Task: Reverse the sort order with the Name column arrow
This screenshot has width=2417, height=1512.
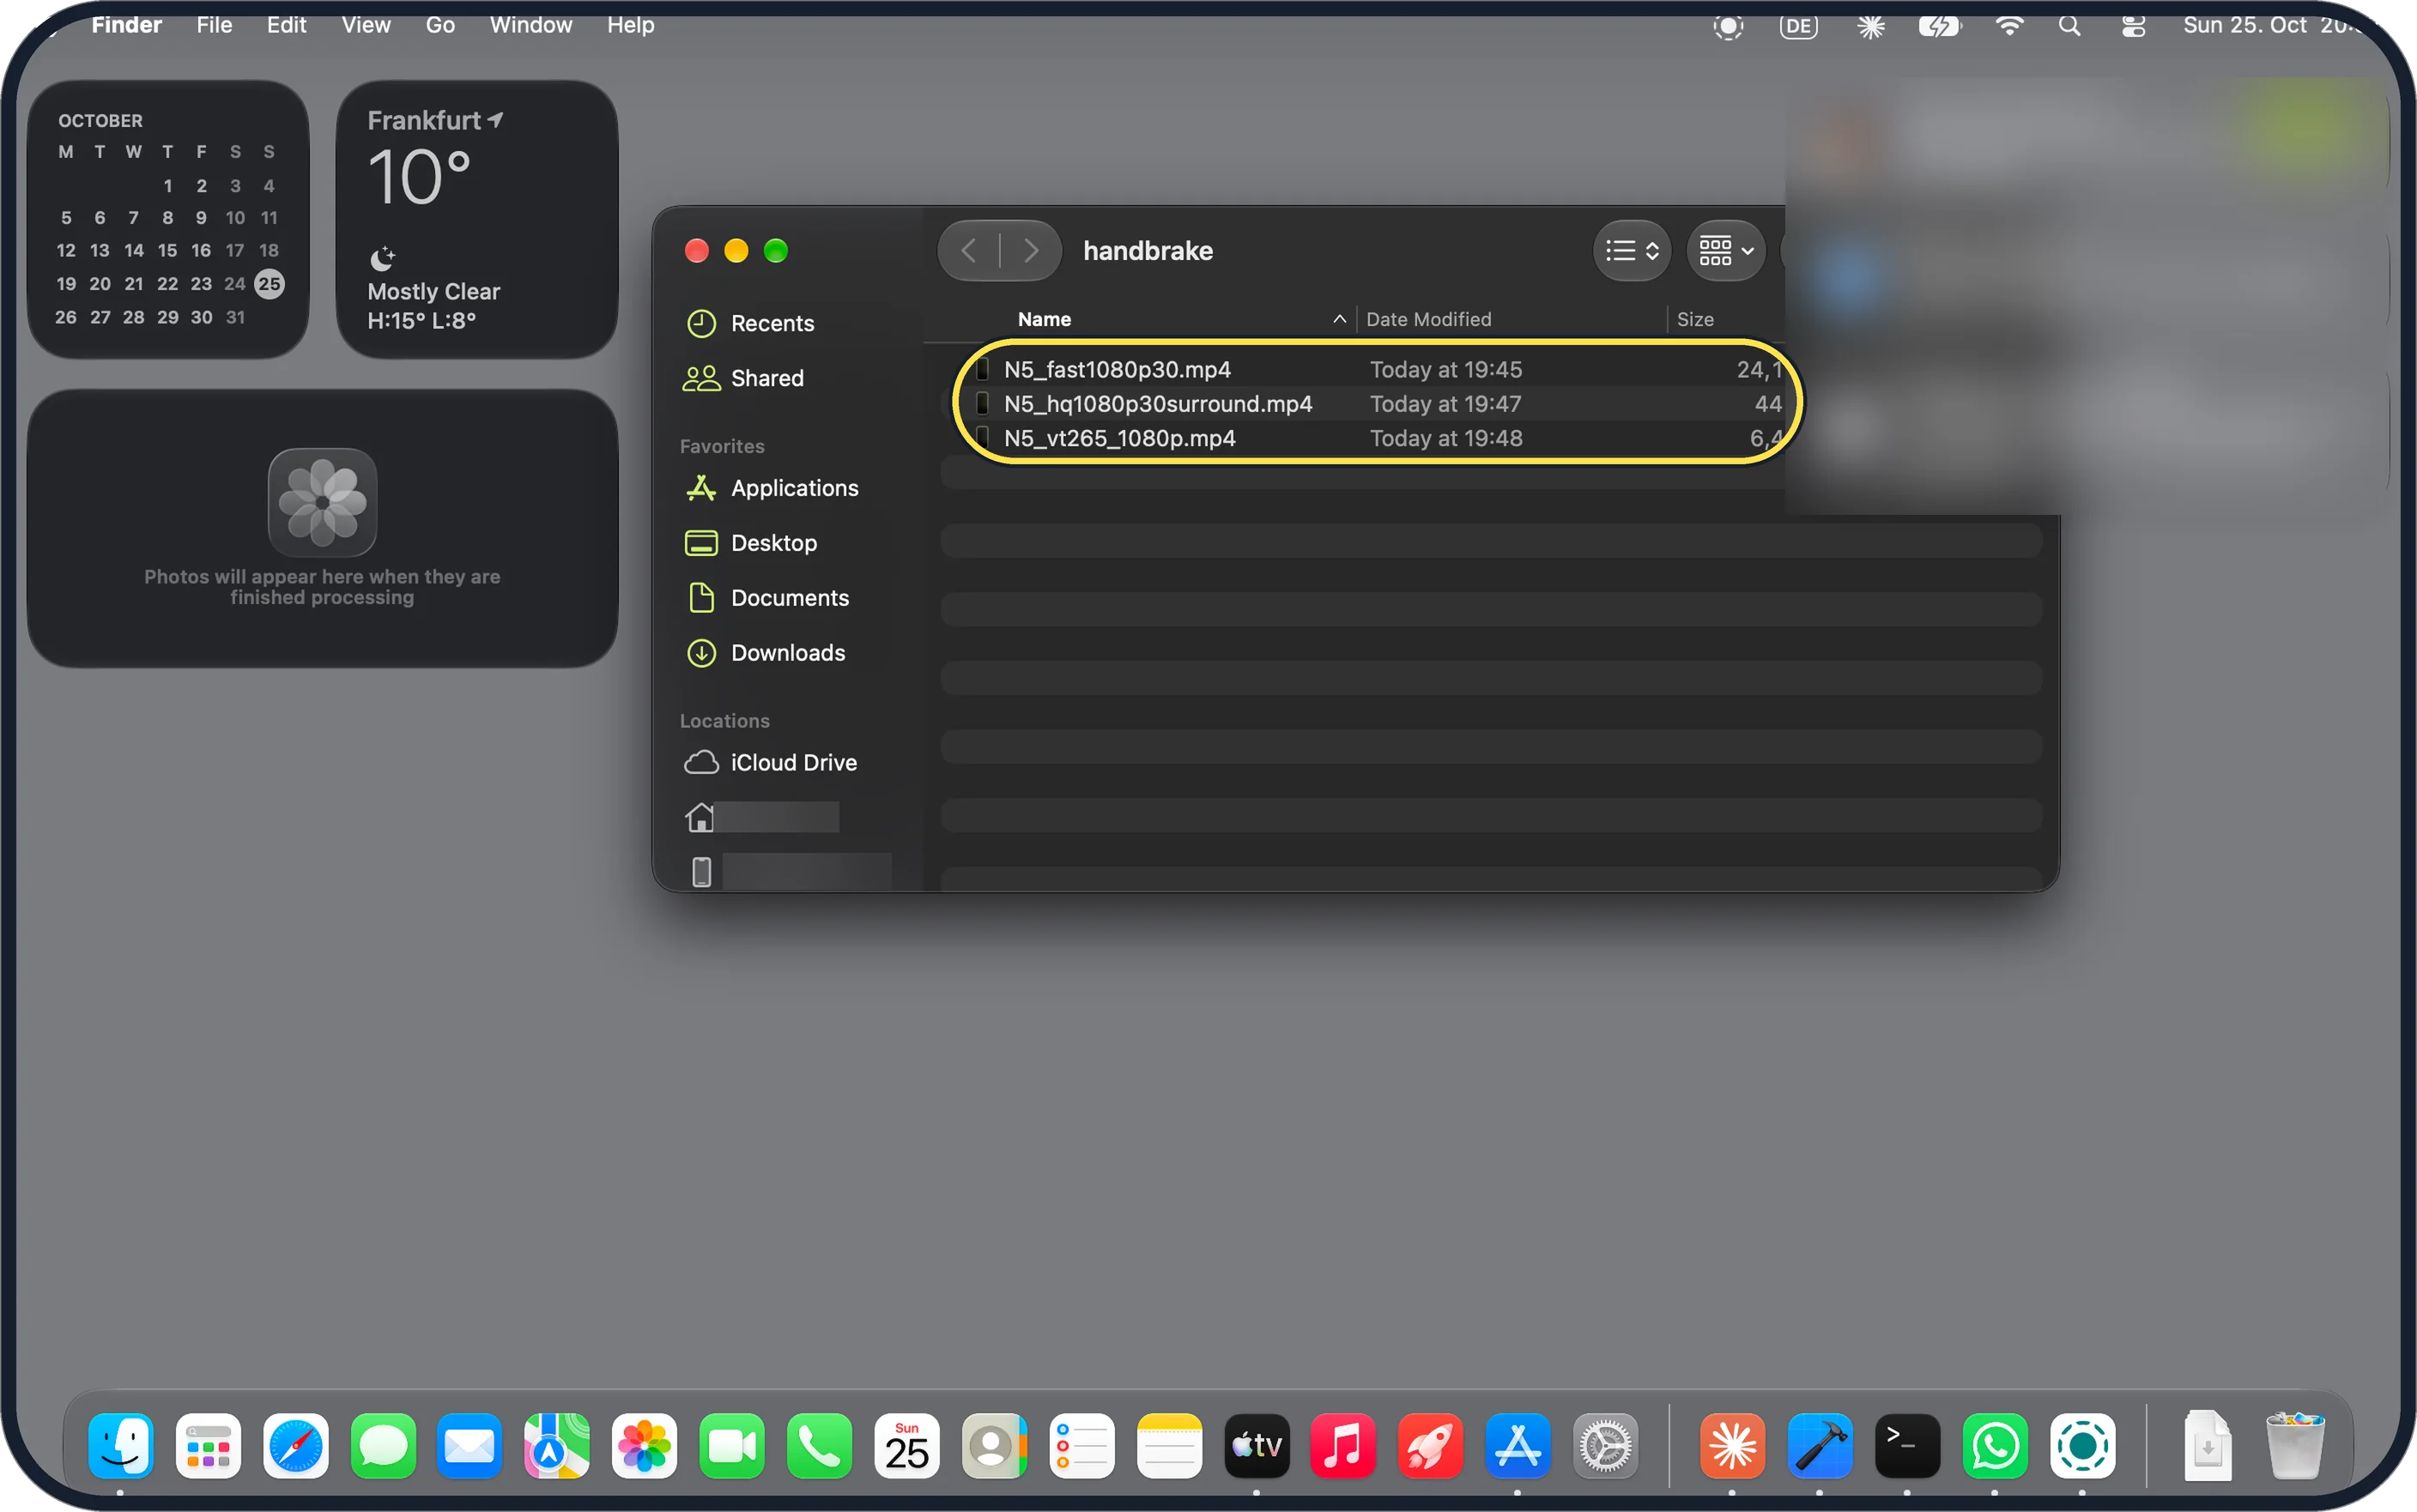Action: [x=1339, y=319]
